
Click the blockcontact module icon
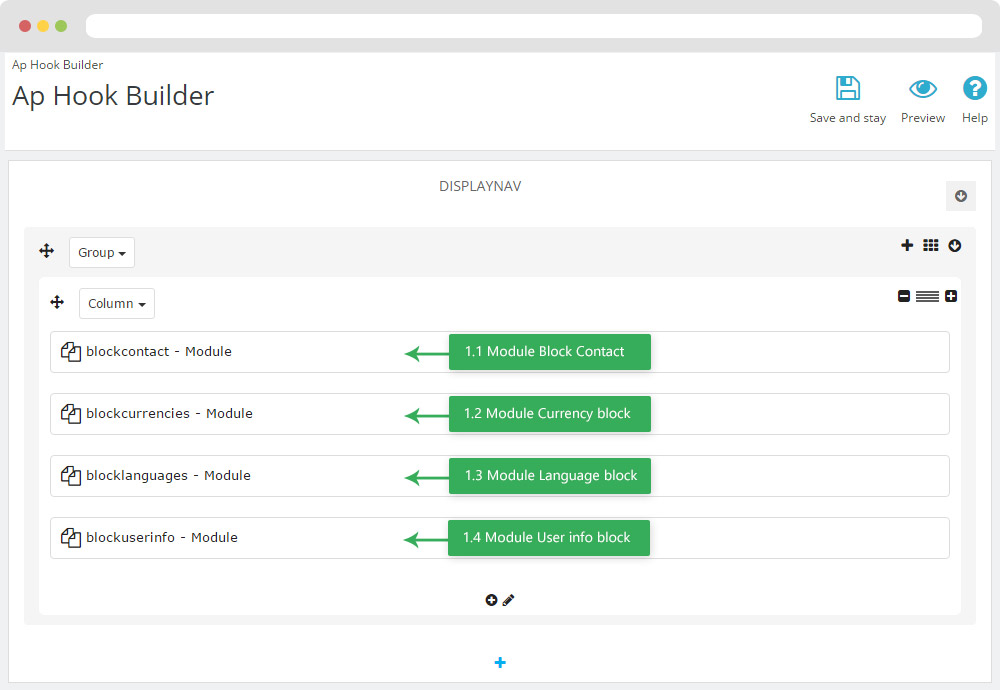(71, 351)
